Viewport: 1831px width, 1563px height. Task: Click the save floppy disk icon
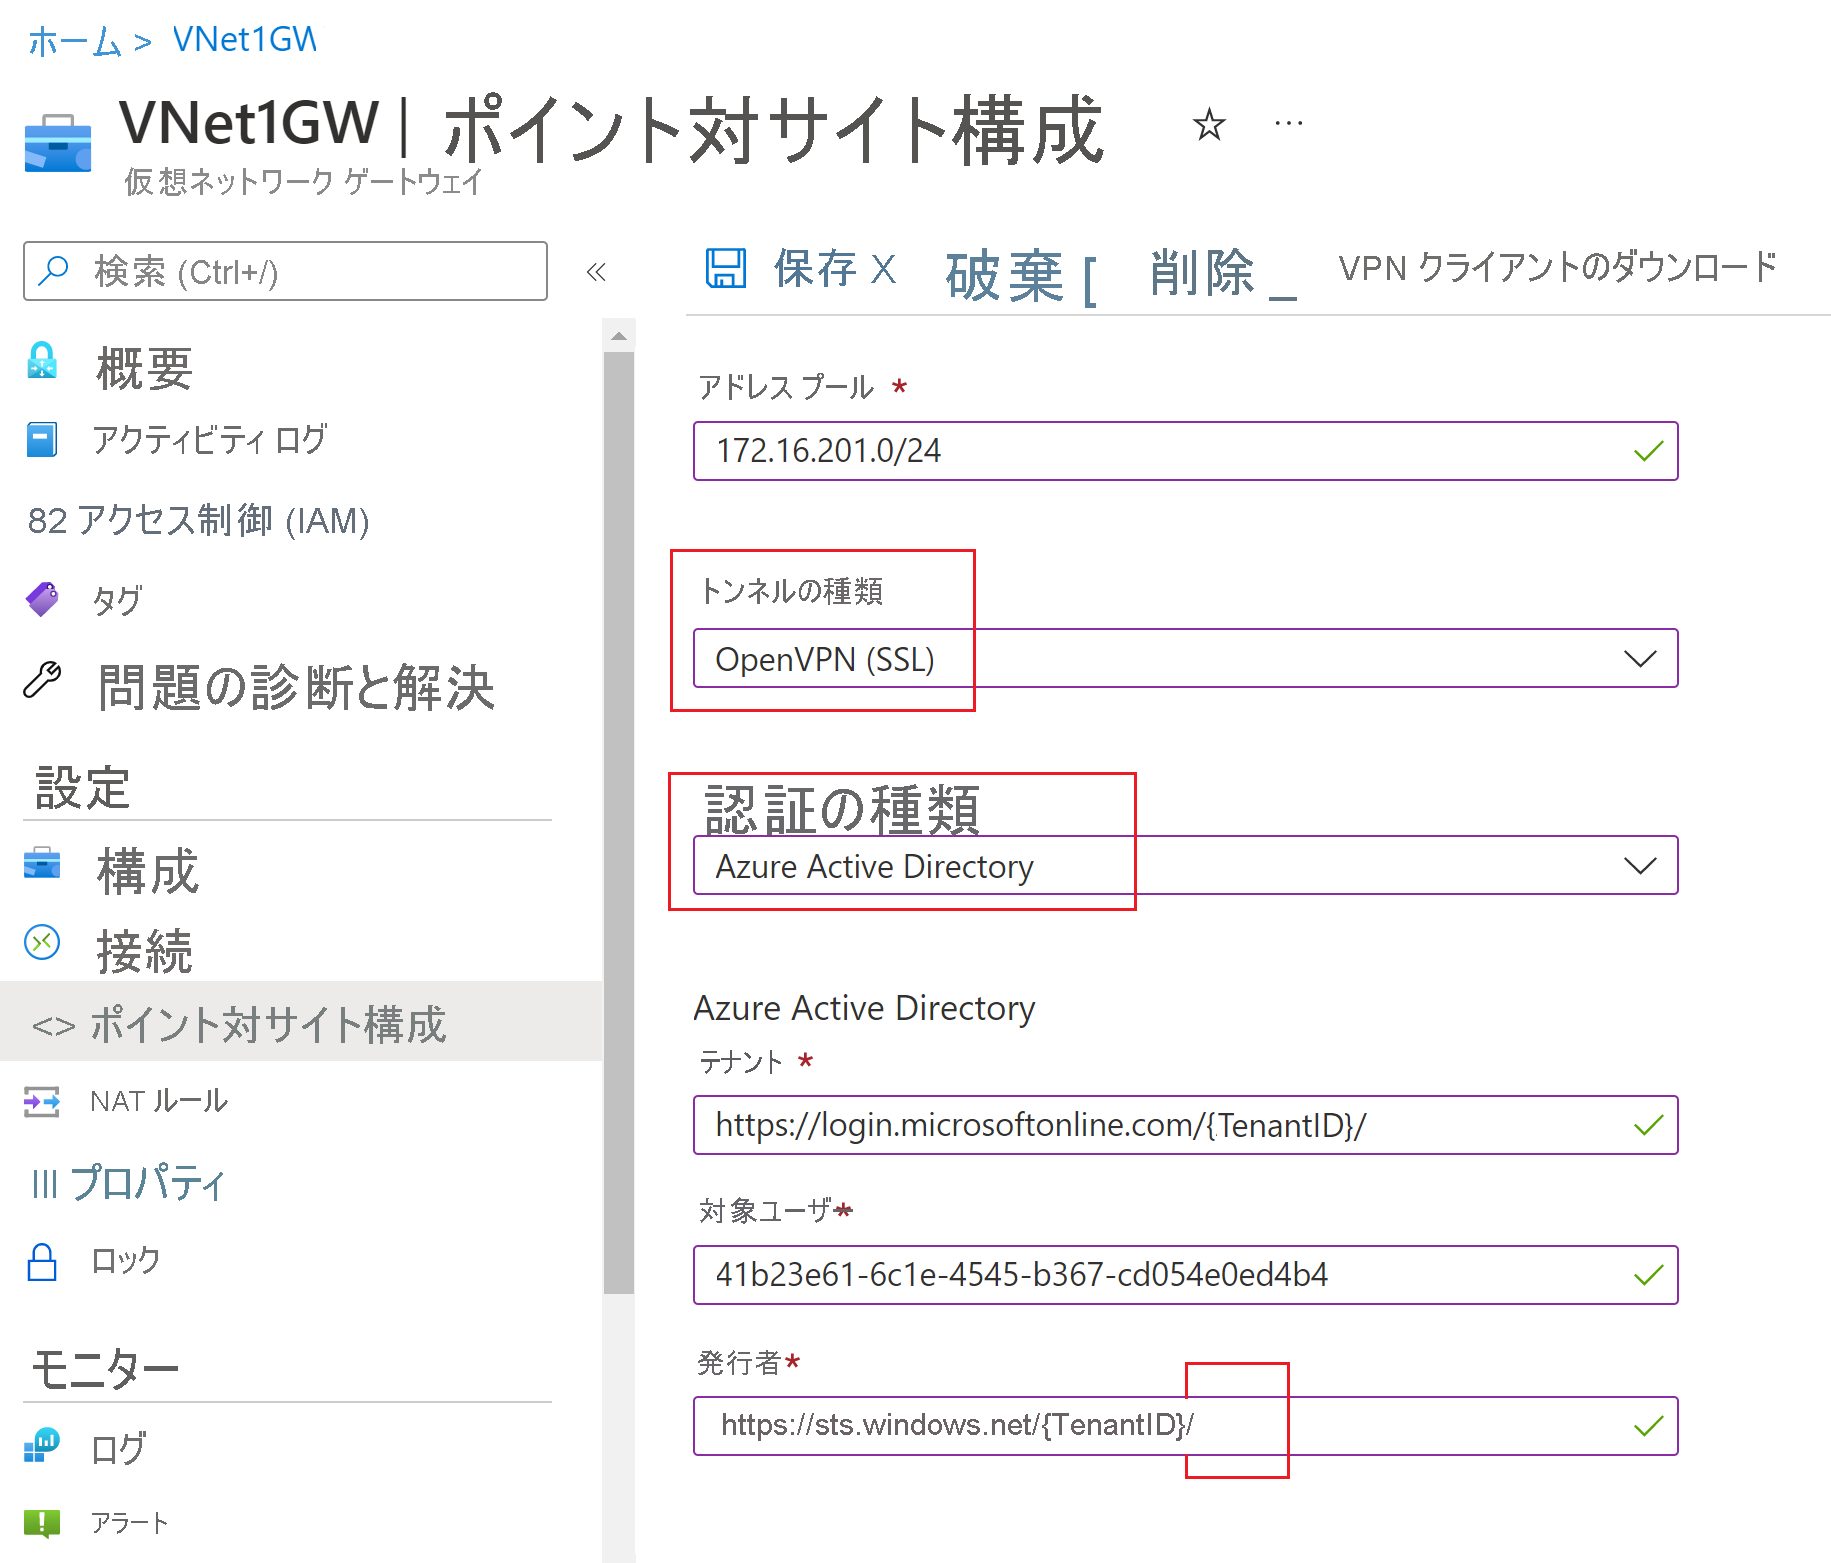(726, 268)
